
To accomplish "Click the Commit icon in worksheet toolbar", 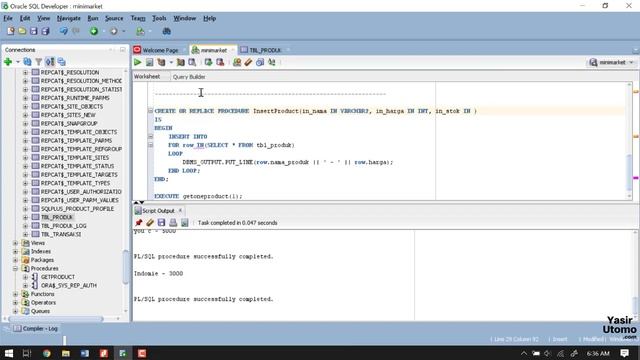I will [209, 62].
